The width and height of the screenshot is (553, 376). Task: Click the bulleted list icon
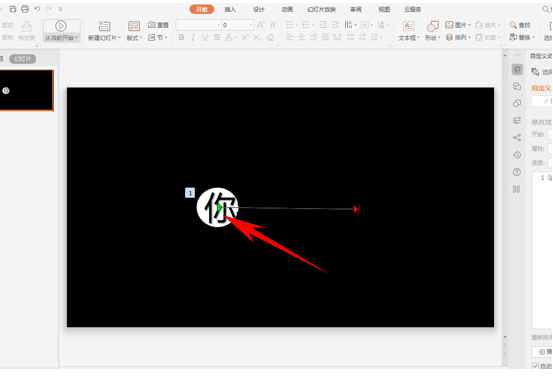point(290,25)
